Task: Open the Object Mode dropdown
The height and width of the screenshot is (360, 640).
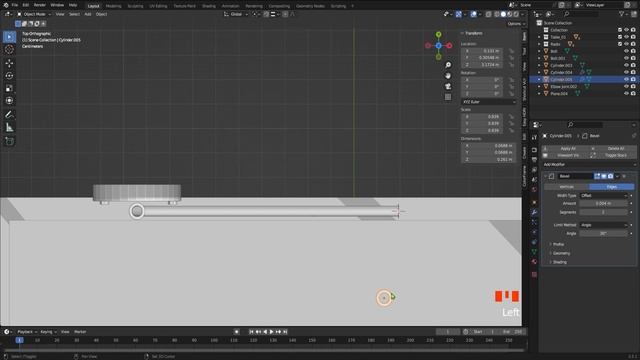Action: coord(33,14)
